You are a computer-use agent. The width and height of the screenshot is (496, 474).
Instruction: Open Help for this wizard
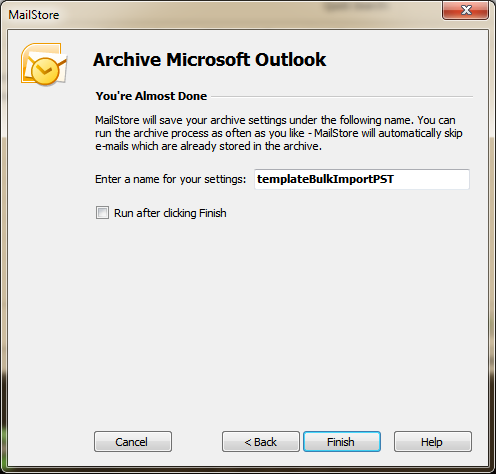click(x=432, y=442)
